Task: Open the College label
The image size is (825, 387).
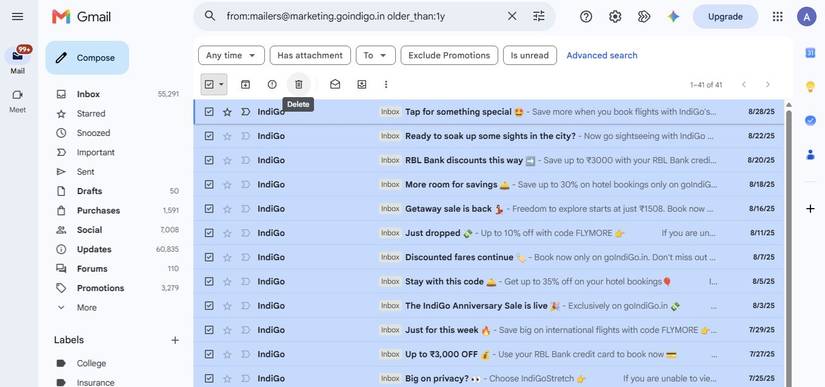Action: point(91,363)
